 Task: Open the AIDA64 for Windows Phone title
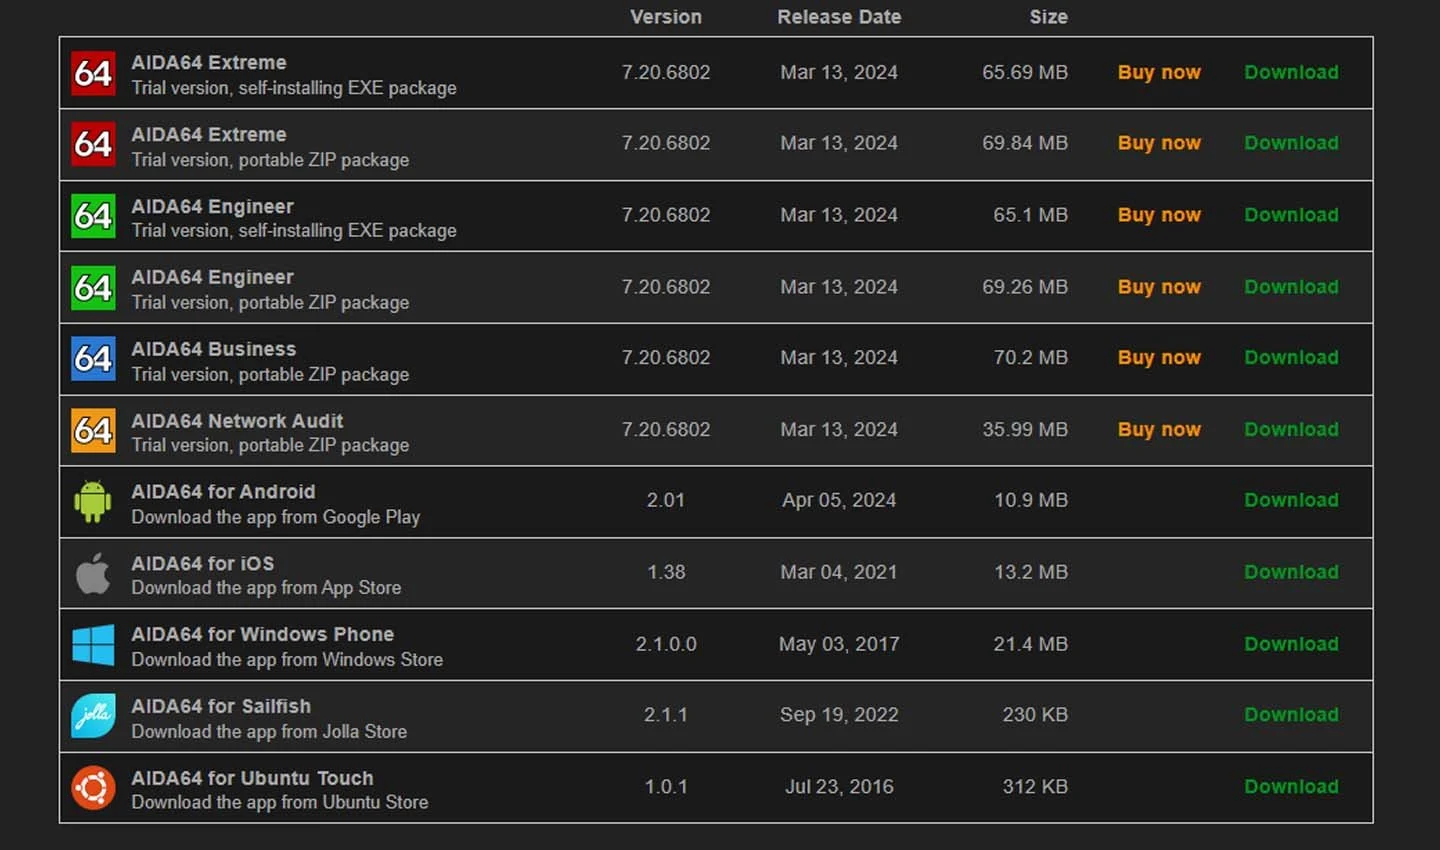[263, 634]
